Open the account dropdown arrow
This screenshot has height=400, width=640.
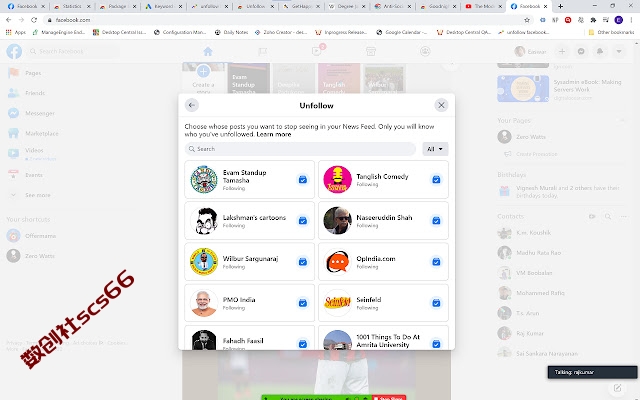(x=619, y=51)
